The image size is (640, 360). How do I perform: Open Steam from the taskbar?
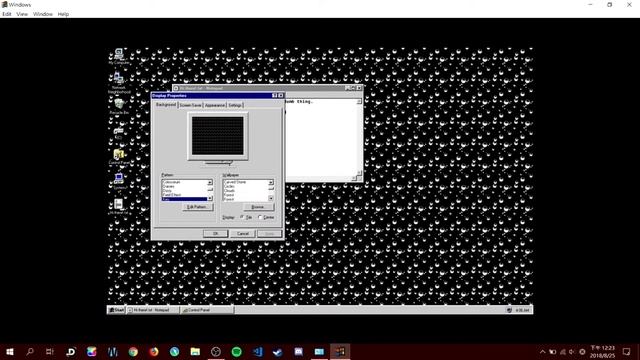[x=278, y=351]
